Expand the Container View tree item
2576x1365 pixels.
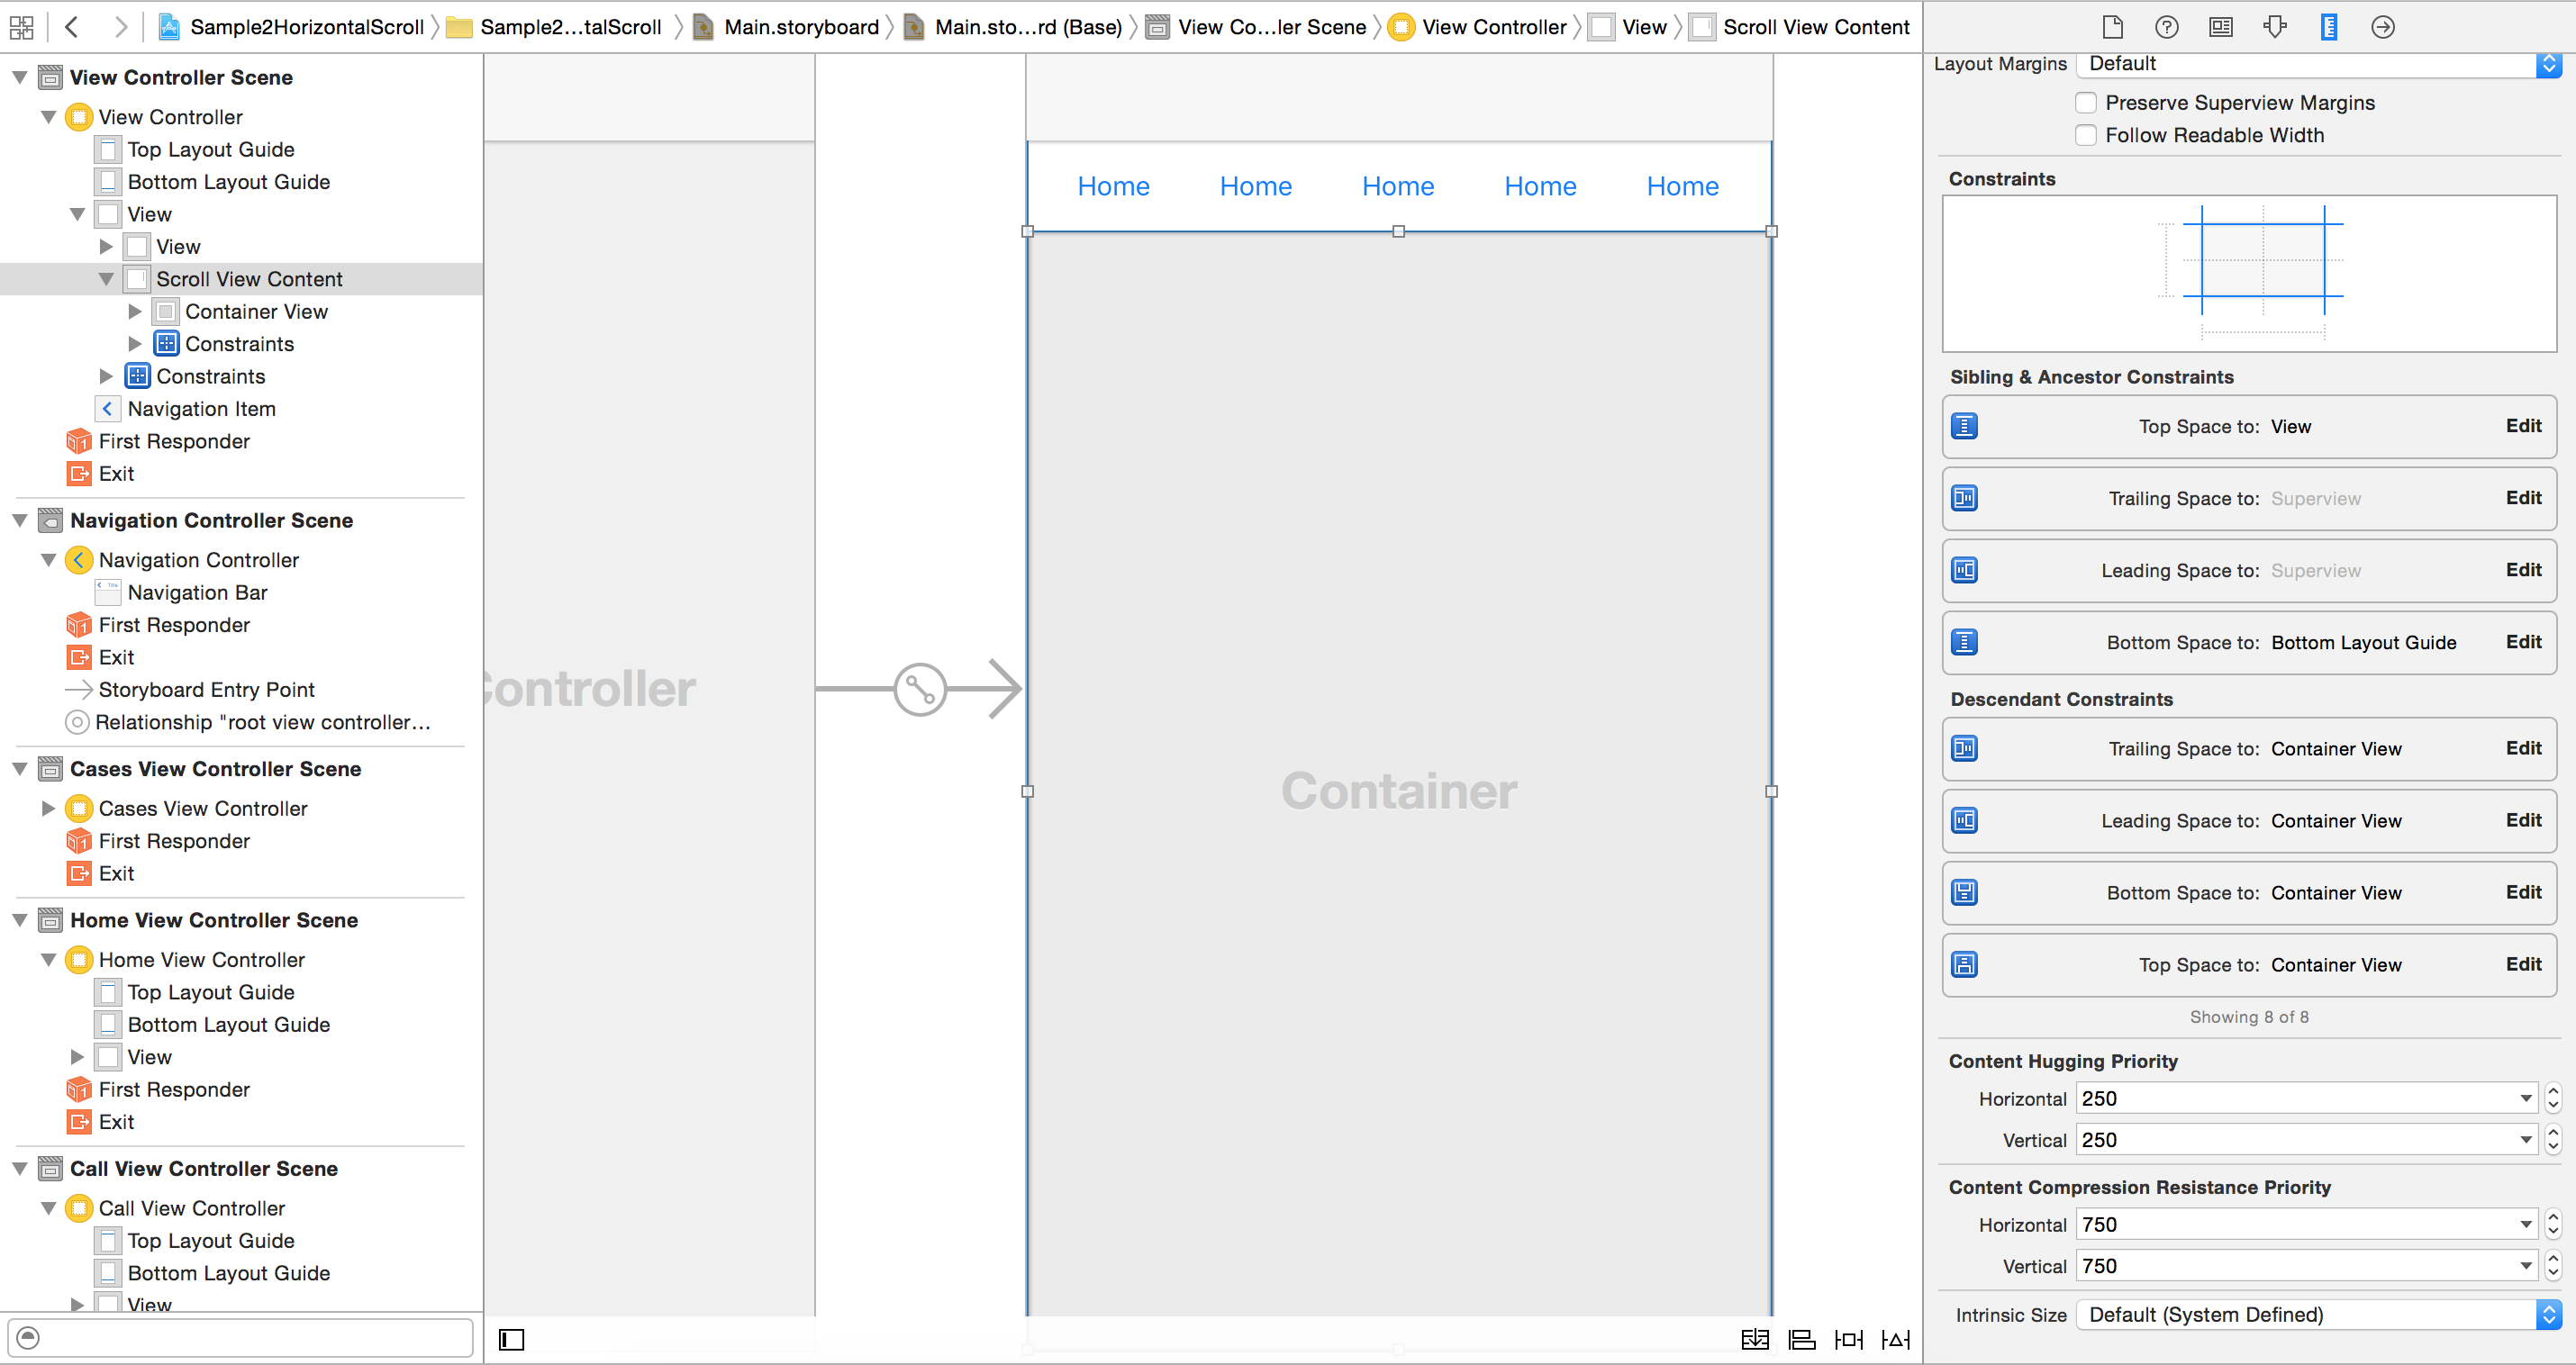coord(135,312)
